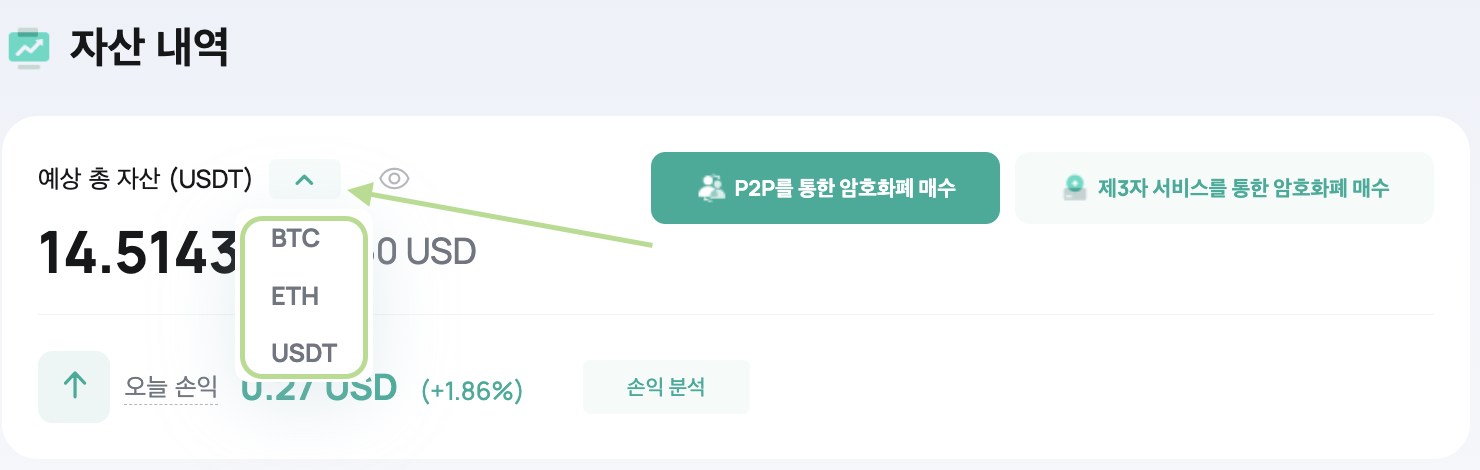Click the people icon in the P2P button
This screenshot has height=470, width=1480.
pos(712,188)
